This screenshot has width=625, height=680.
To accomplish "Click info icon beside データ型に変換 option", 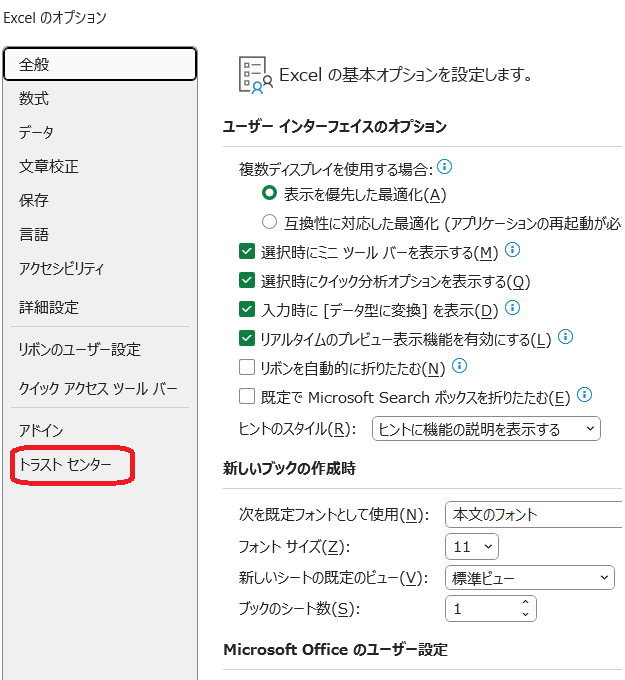I will [x=513, y=308].
